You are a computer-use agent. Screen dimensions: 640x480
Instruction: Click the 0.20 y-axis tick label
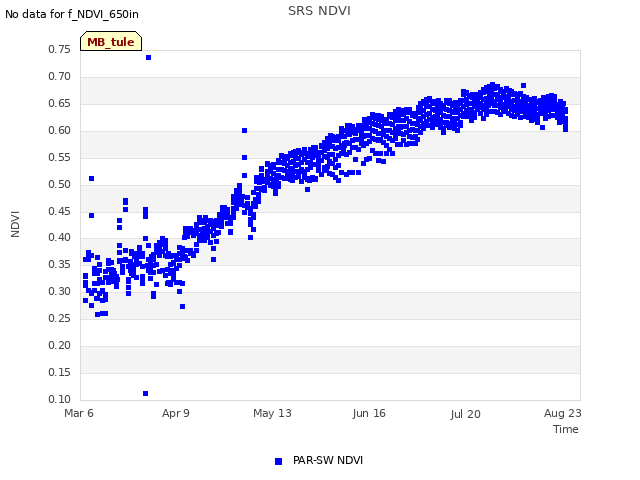[60, 345]
